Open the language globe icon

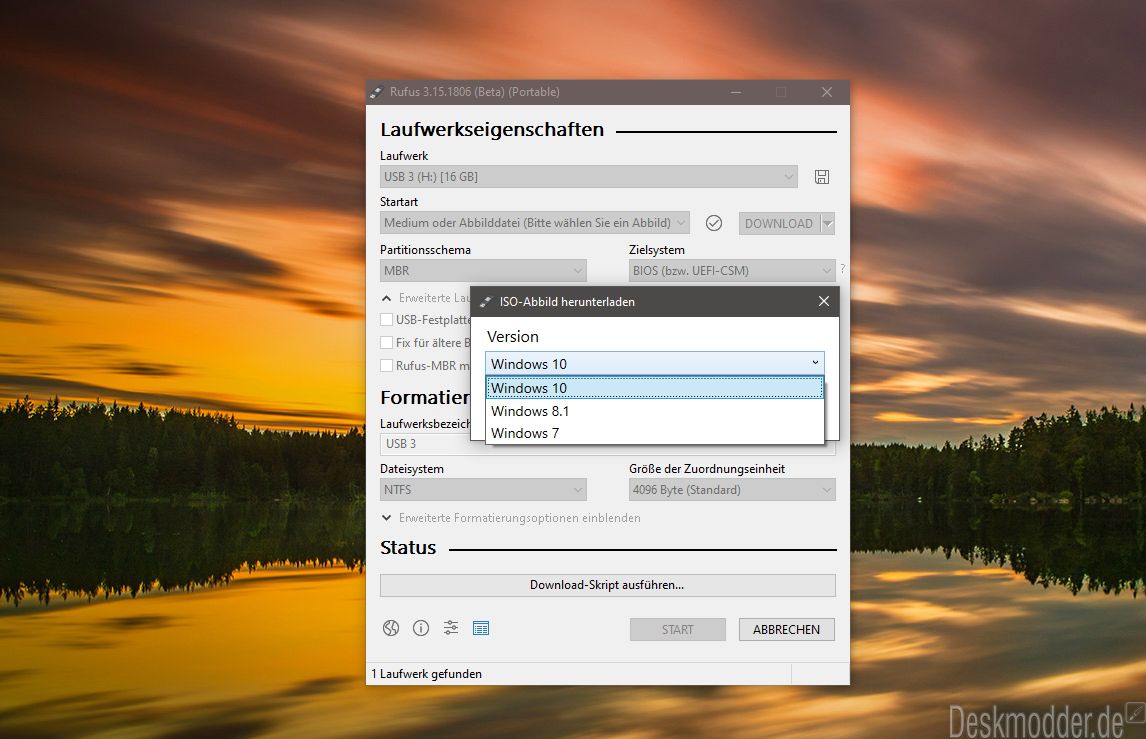(391, 628)
